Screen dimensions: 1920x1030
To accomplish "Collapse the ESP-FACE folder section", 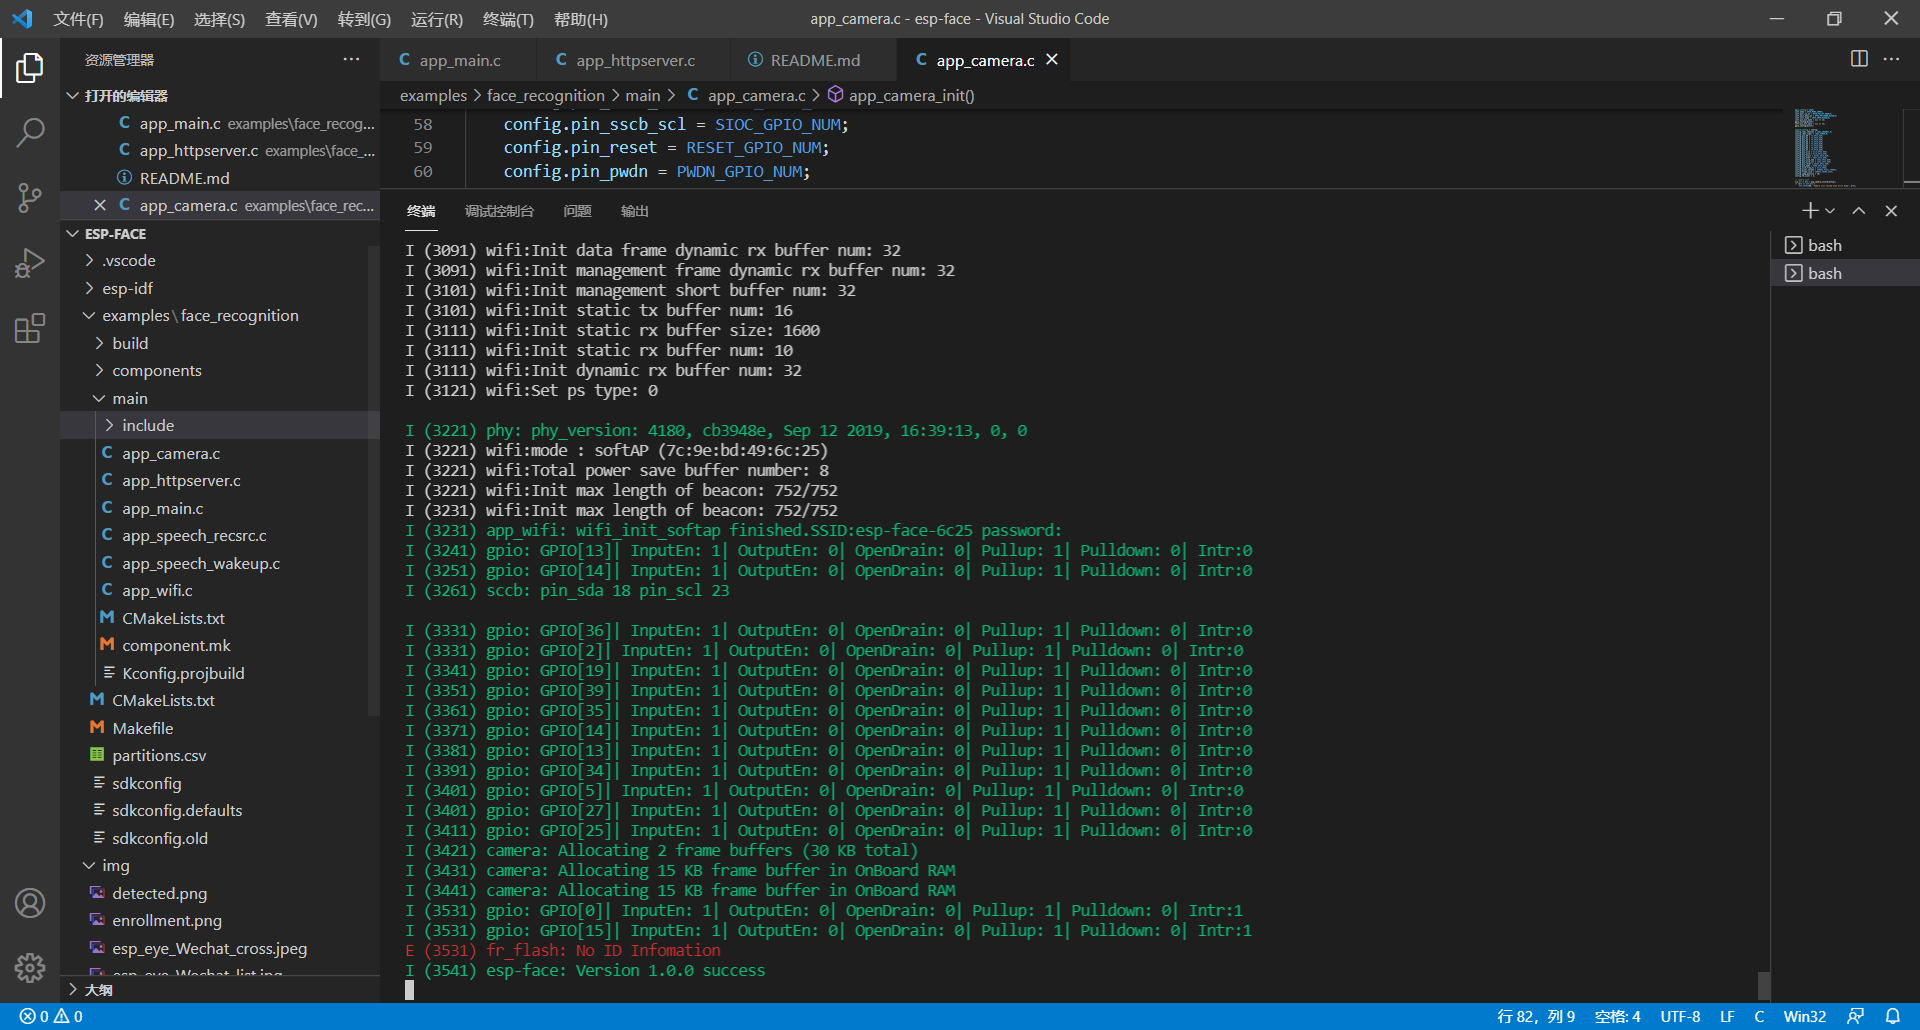I will (x=220, y=233).
